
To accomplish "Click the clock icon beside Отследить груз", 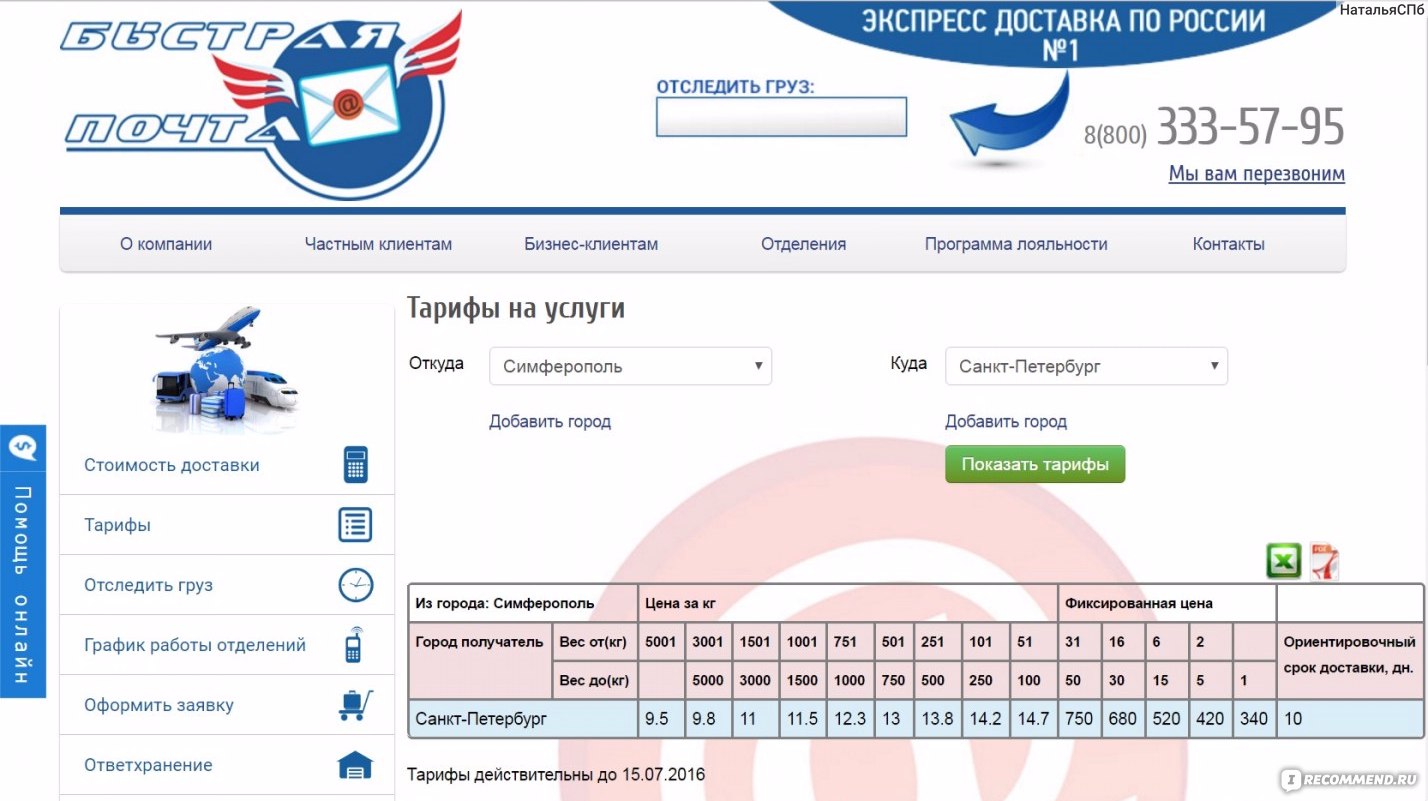I will click(x=355, y=585).
